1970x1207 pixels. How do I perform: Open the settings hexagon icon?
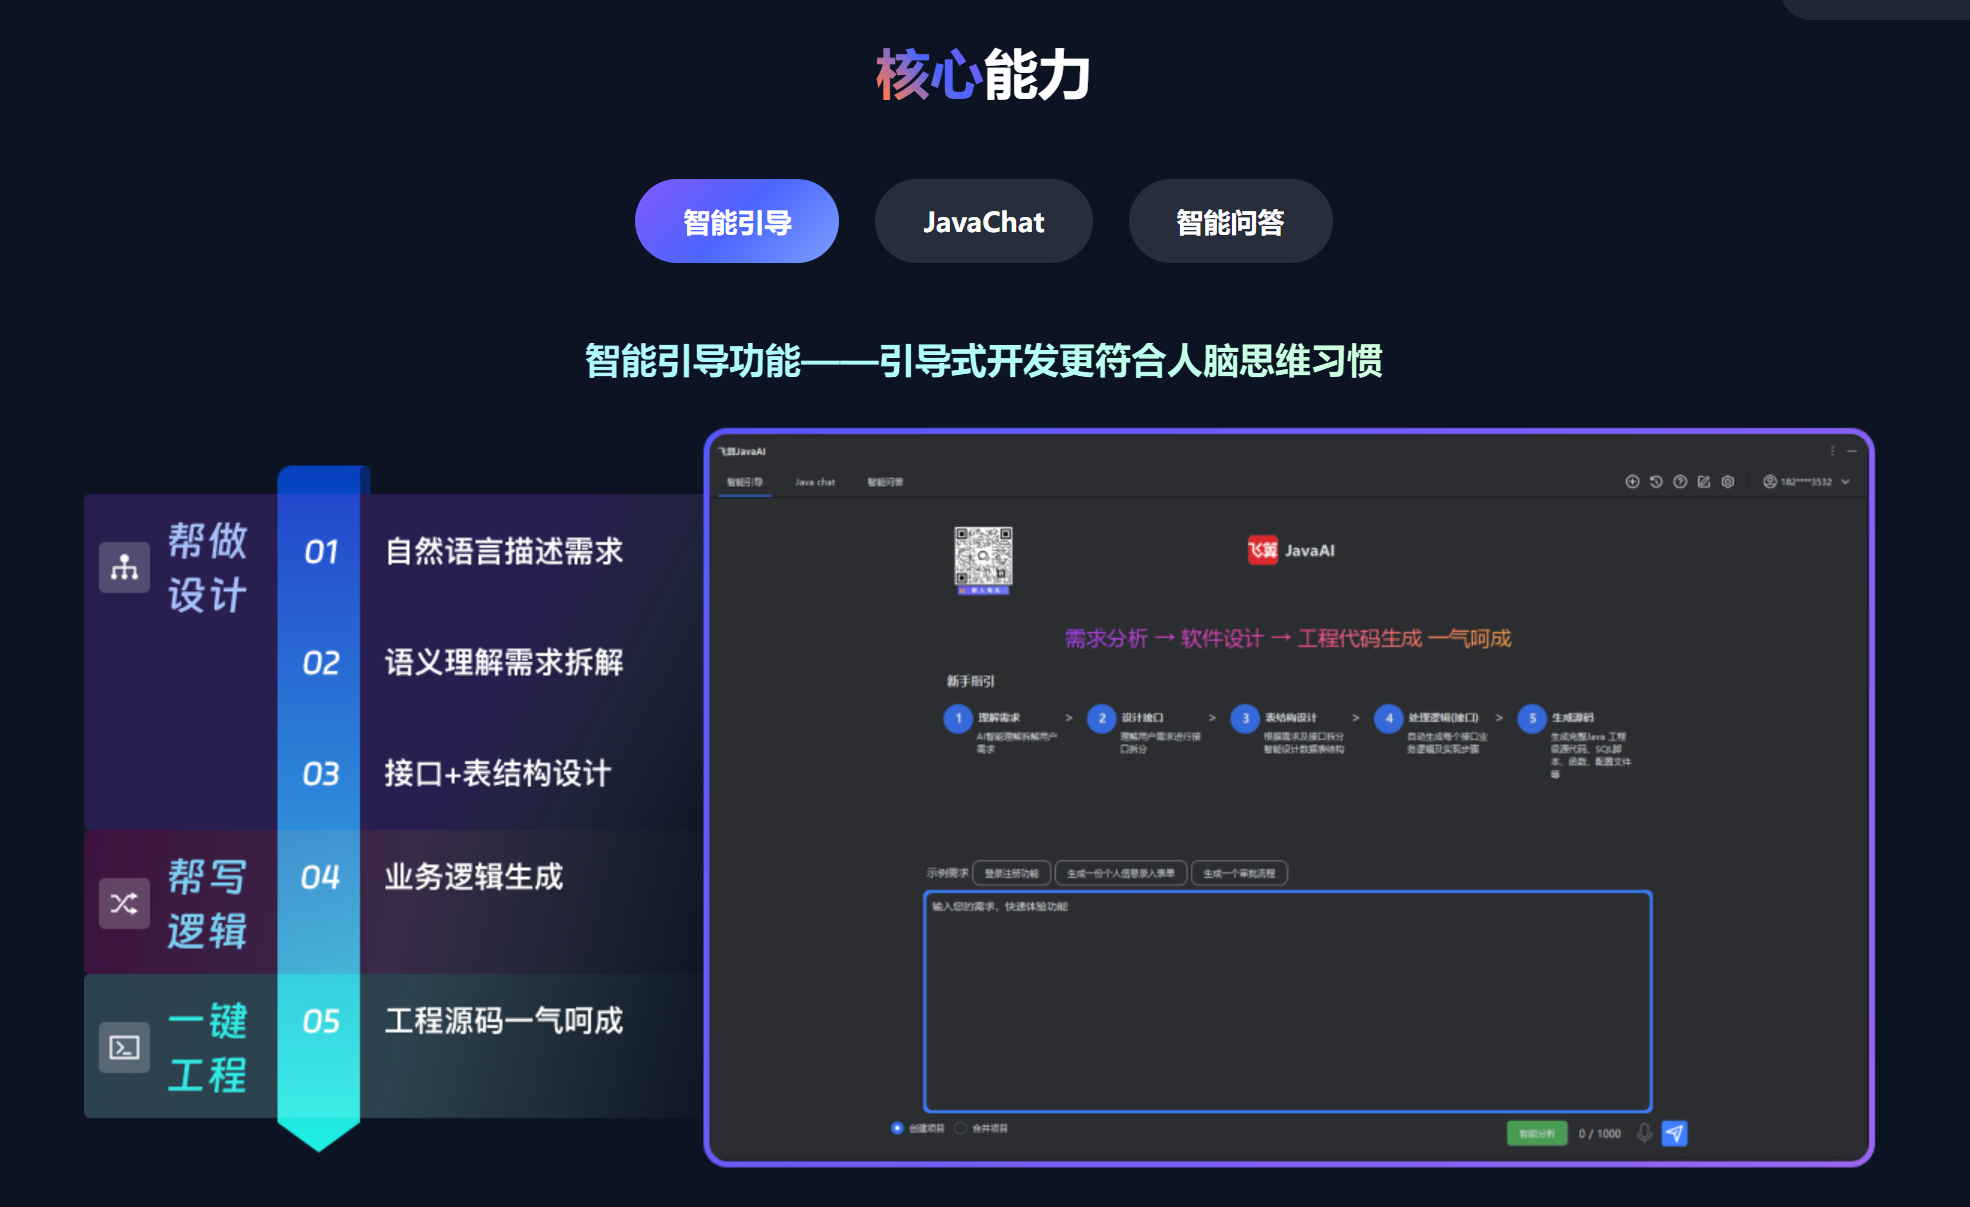tap(1728, 482)
